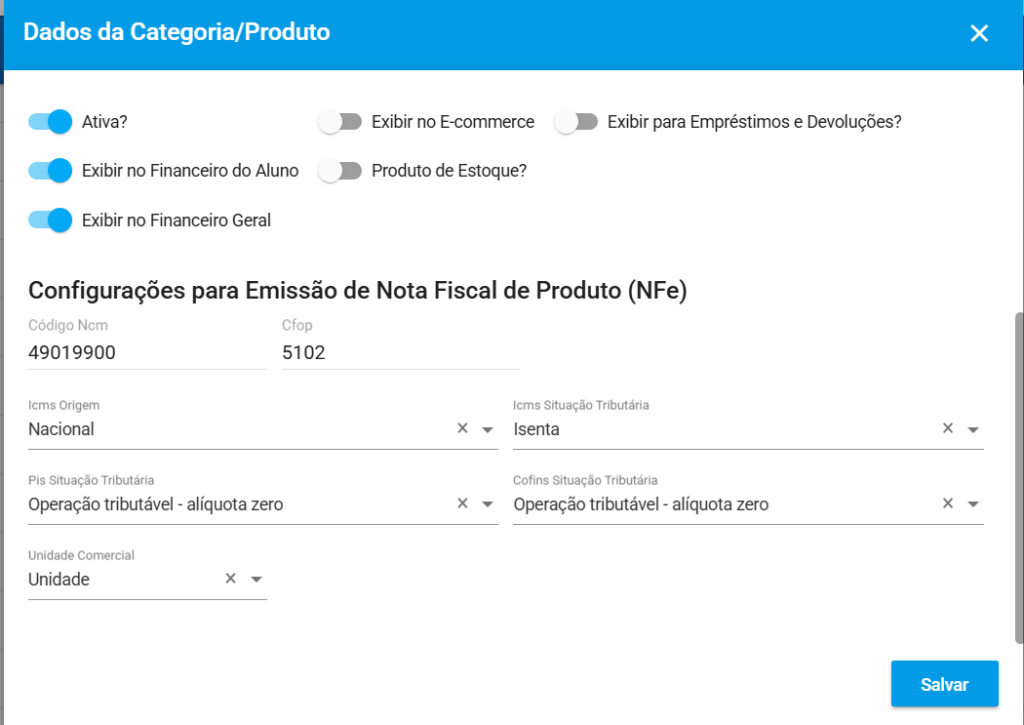1024x725 pixels.
Task: Clear the Pis Situação Tributária value
Action: click(x=462, y=504)
